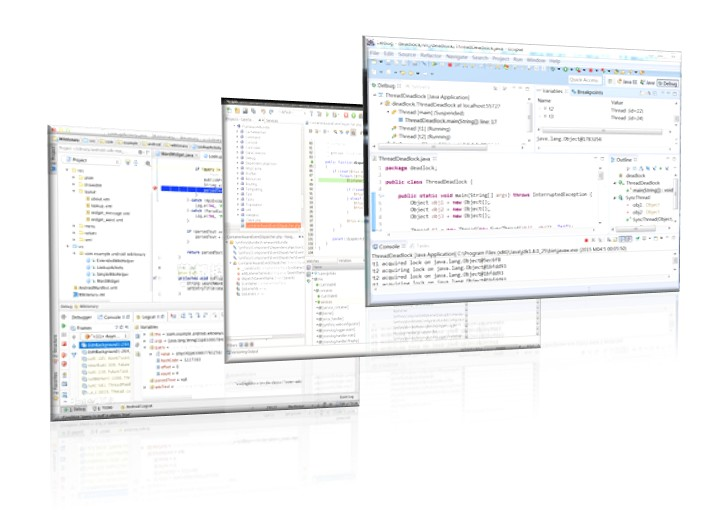Collapse SyncThread class in Outline
The image size is (710, 510).
(615, 197)
